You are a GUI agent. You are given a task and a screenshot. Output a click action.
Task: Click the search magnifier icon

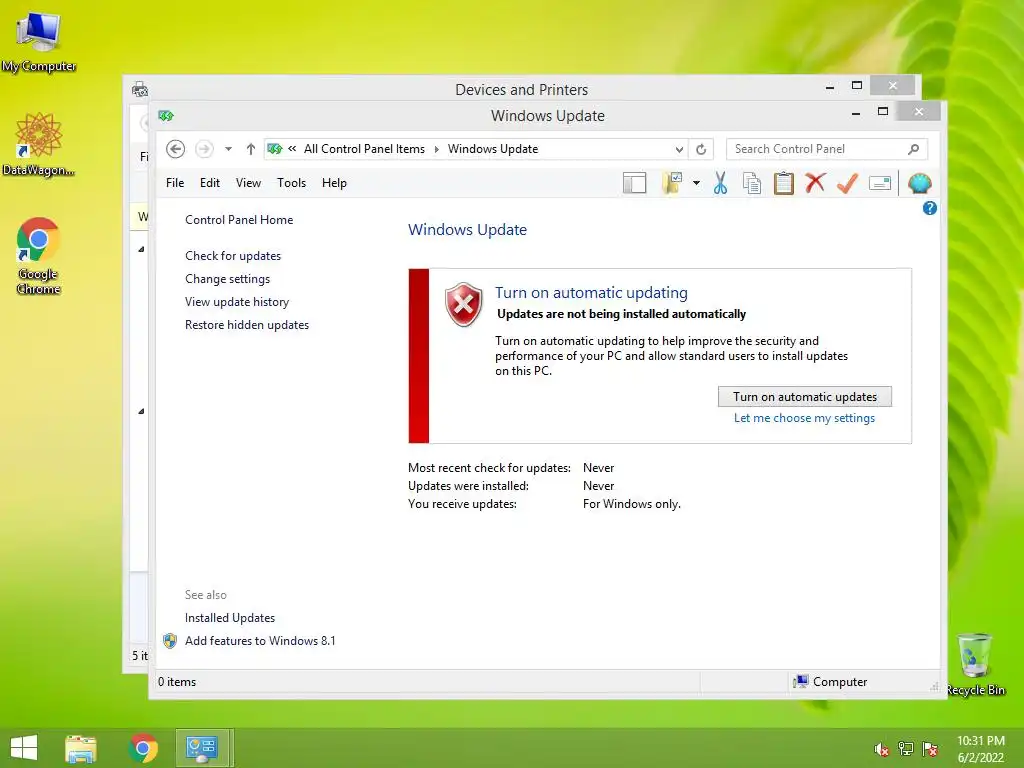click(x=914, y=149)
